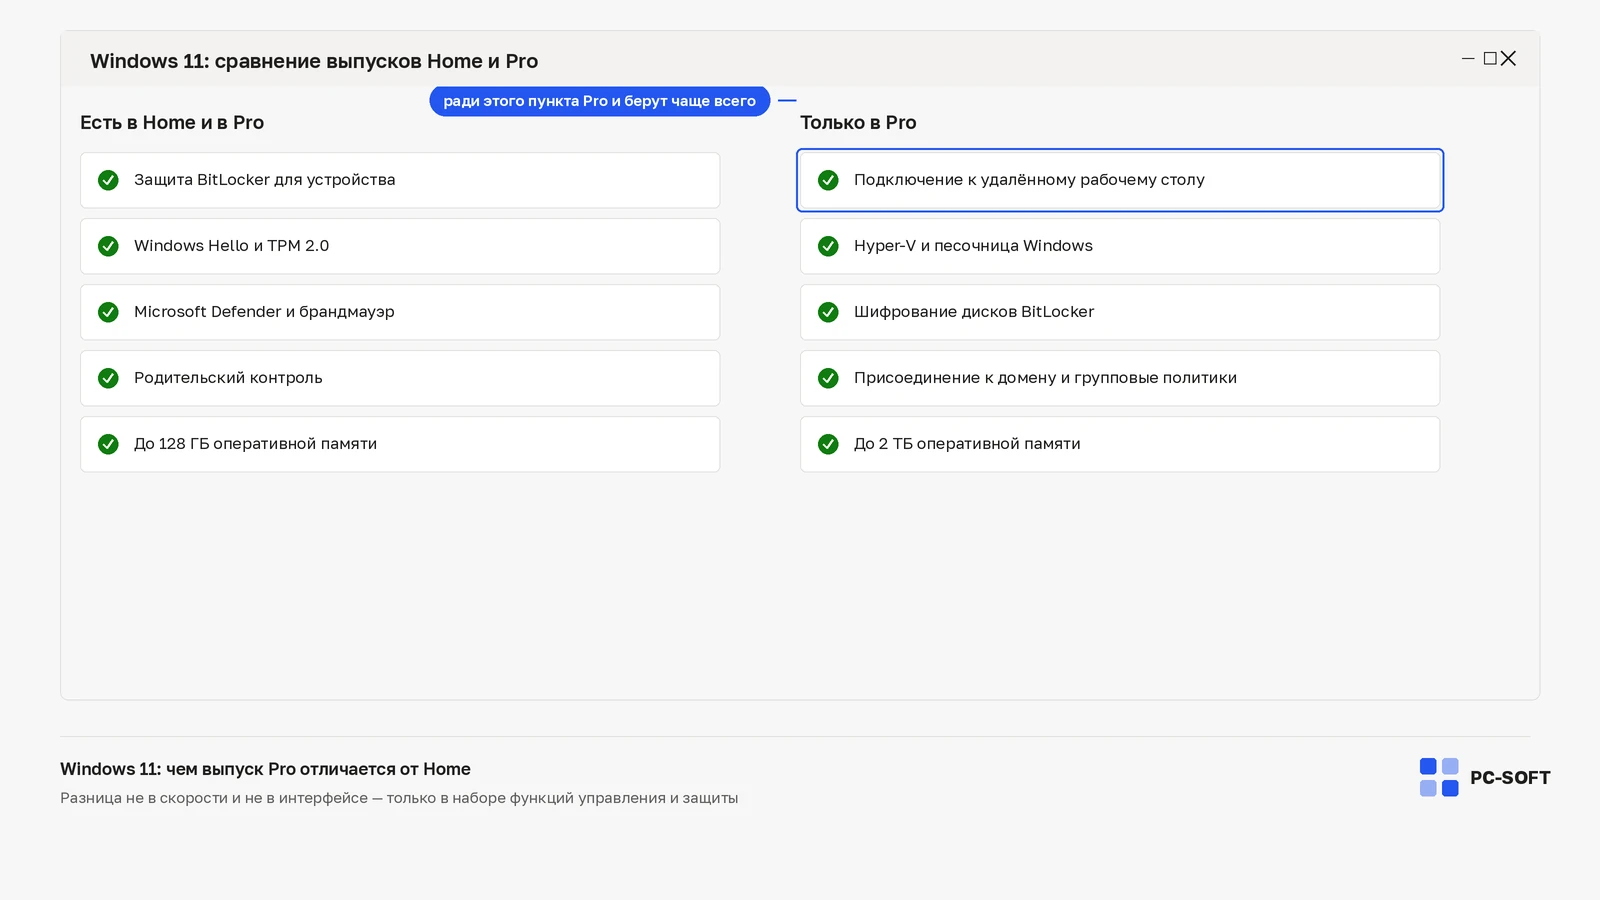Screen dimensions: 1600x900
Task: Click the green check icon beside Защита BitLocker для устройства
Action: pyautogui.click(x=108, y=180)
